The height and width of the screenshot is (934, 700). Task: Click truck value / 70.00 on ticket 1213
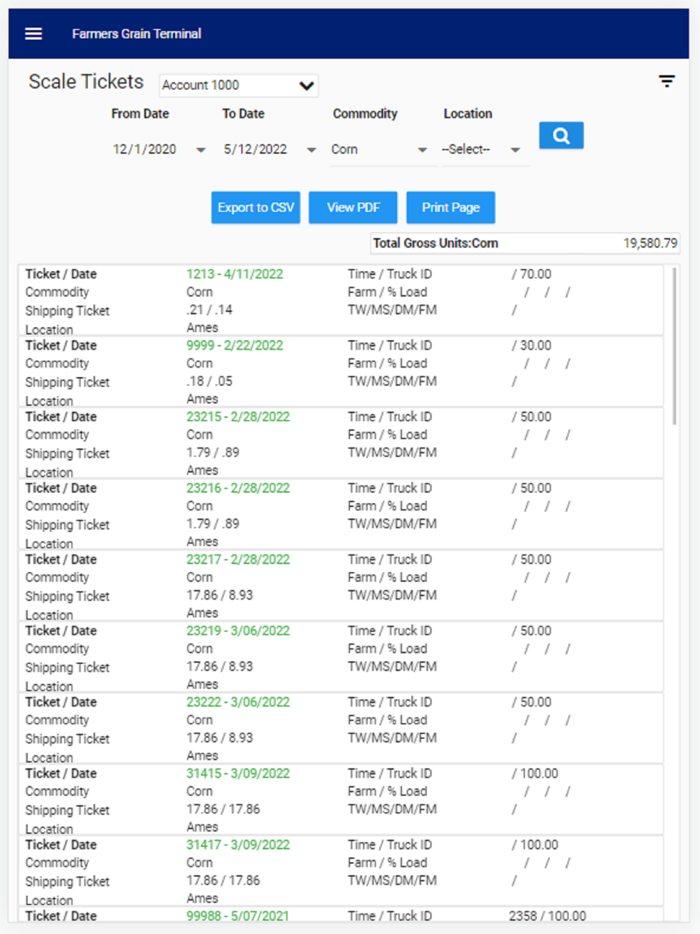tap(531, 274)
